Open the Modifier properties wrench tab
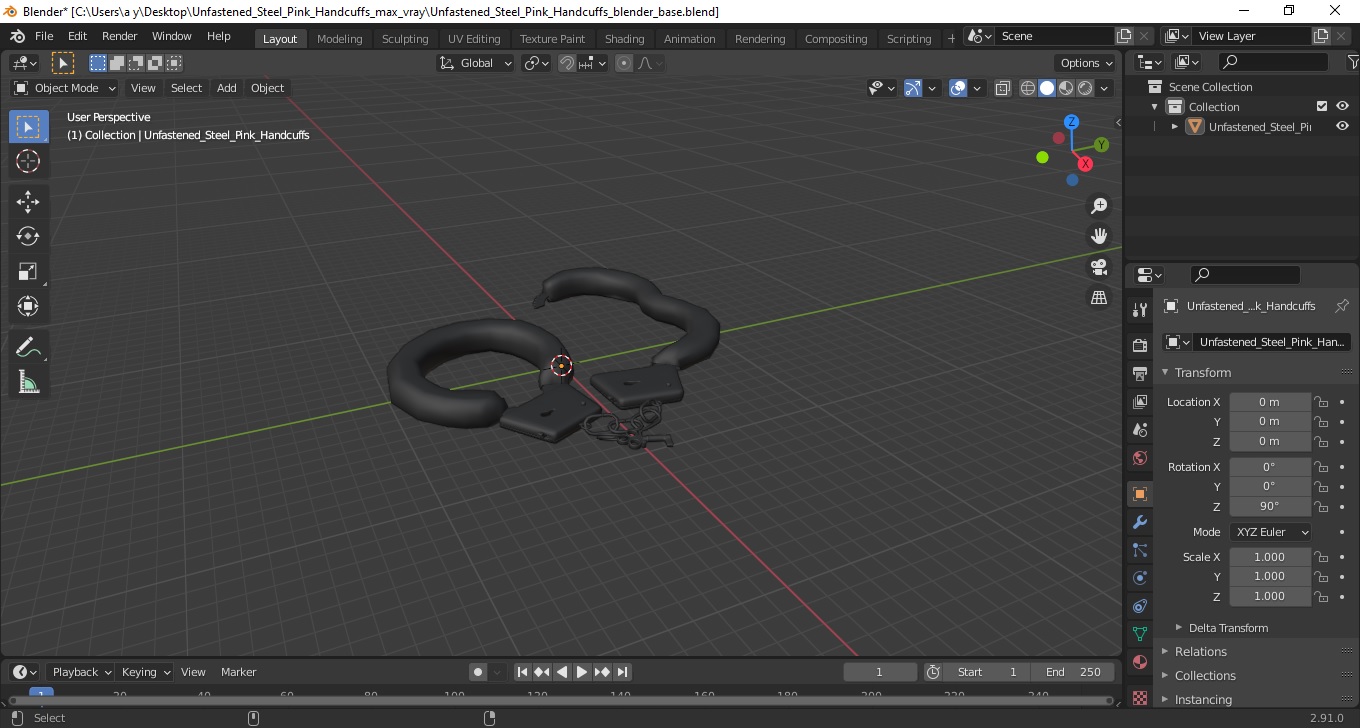The height and width of the screenshot is (728, 1360). point(1140,522)
